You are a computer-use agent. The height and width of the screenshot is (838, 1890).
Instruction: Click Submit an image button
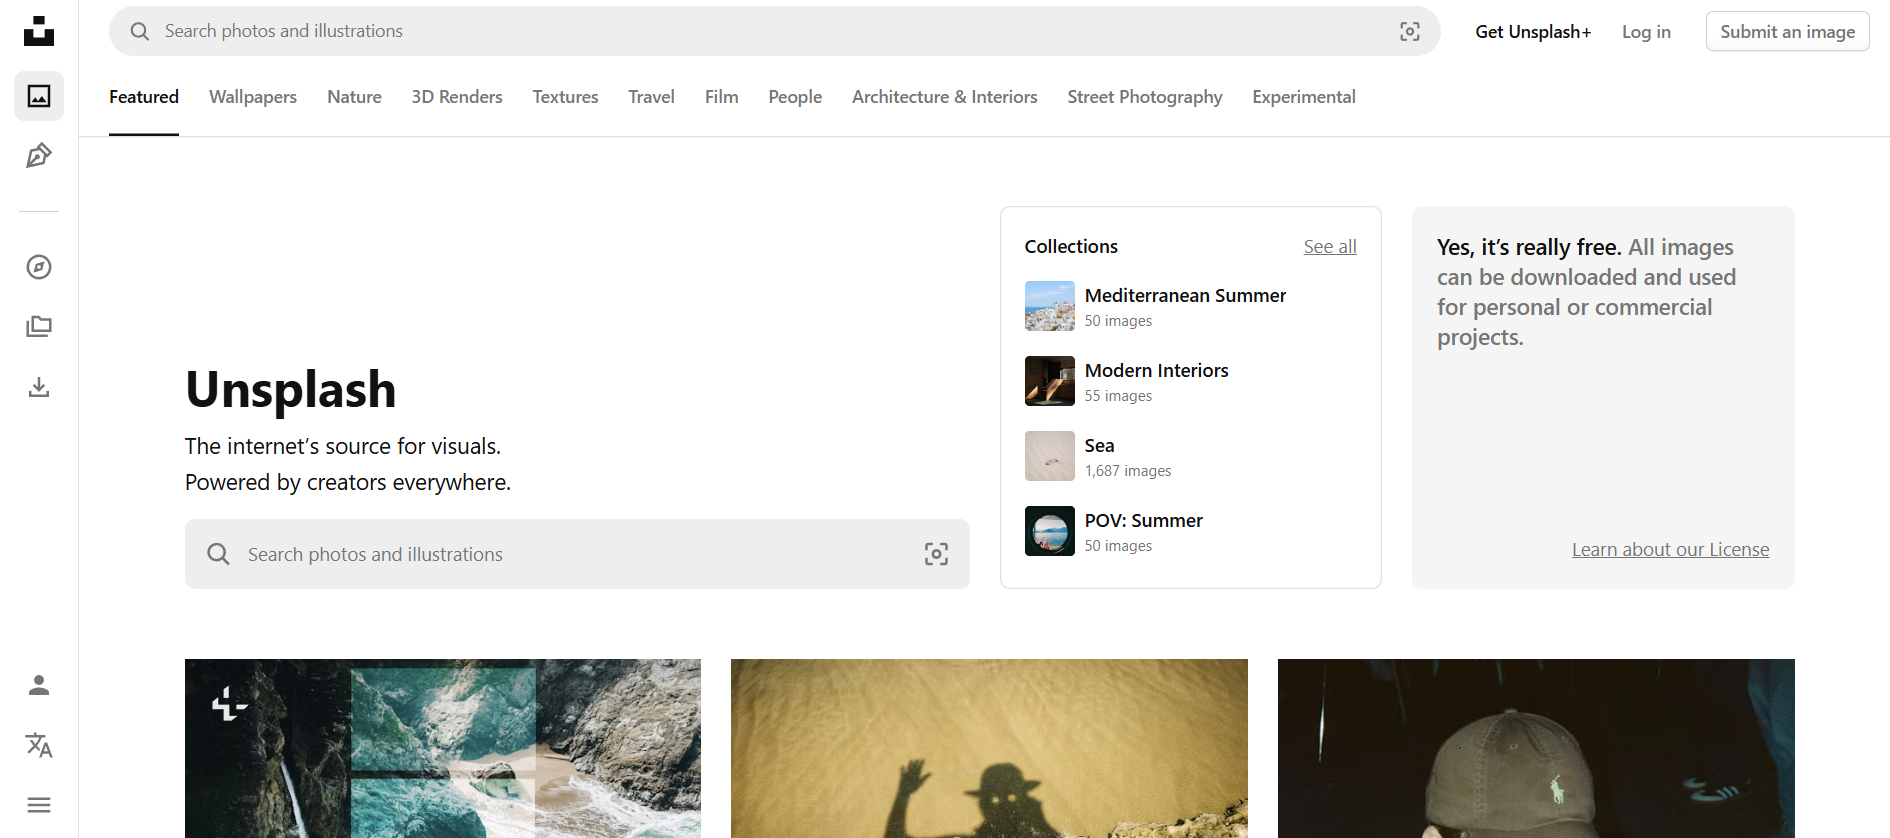pyautogui.click(x=1787, y=31)
